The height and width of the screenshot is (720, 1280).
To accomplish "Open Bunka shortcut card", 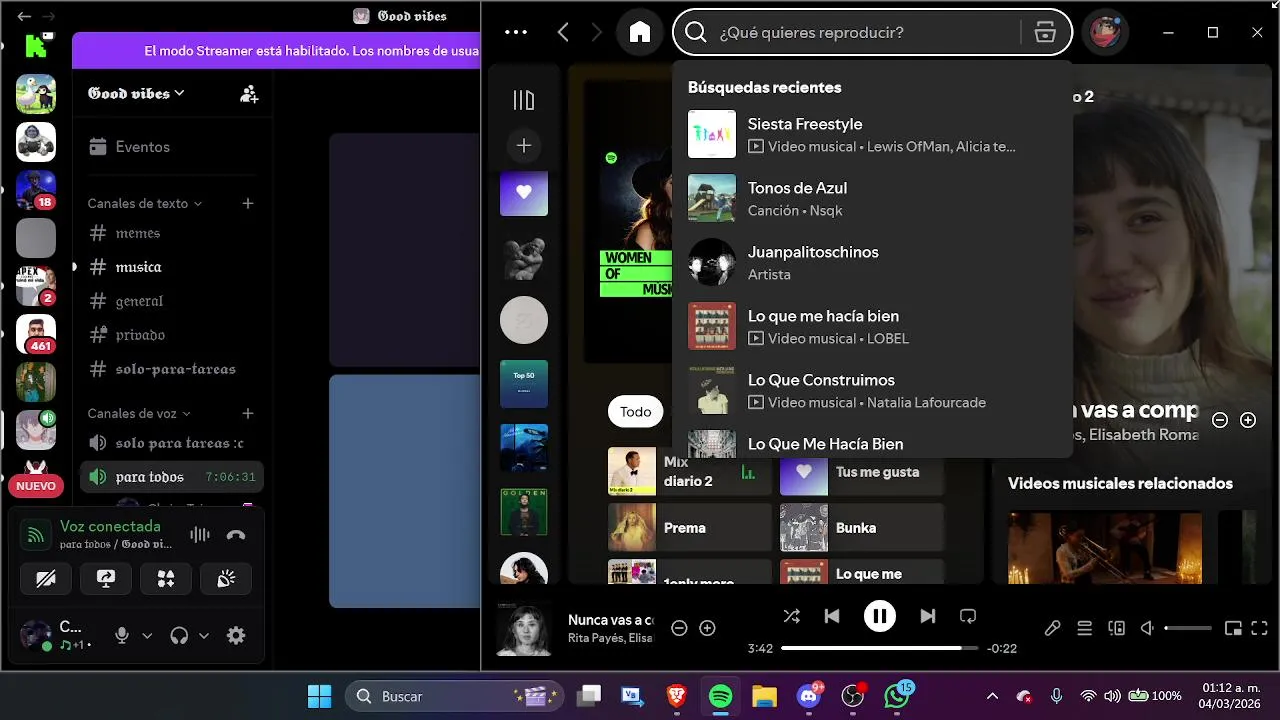I will [x=862, y=528].
